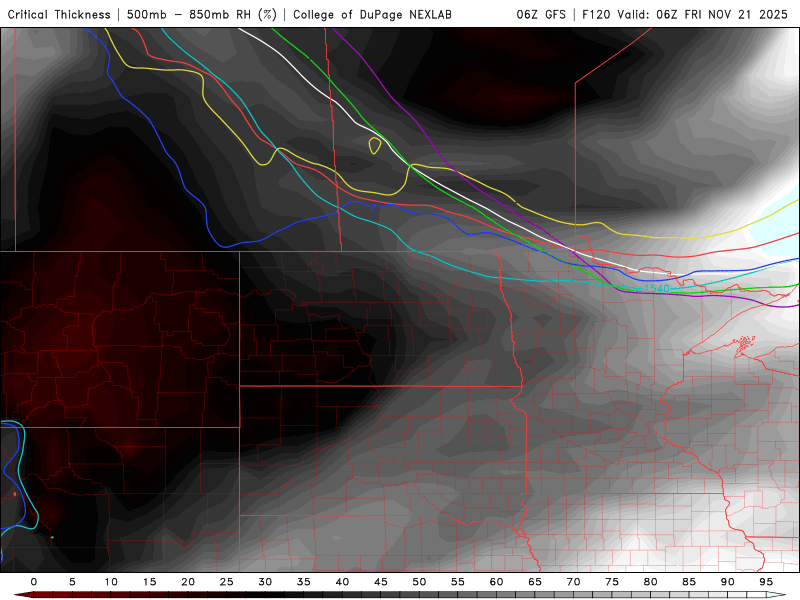
Task: Click the colorbar value "65"
Action: tap(535, 582)
